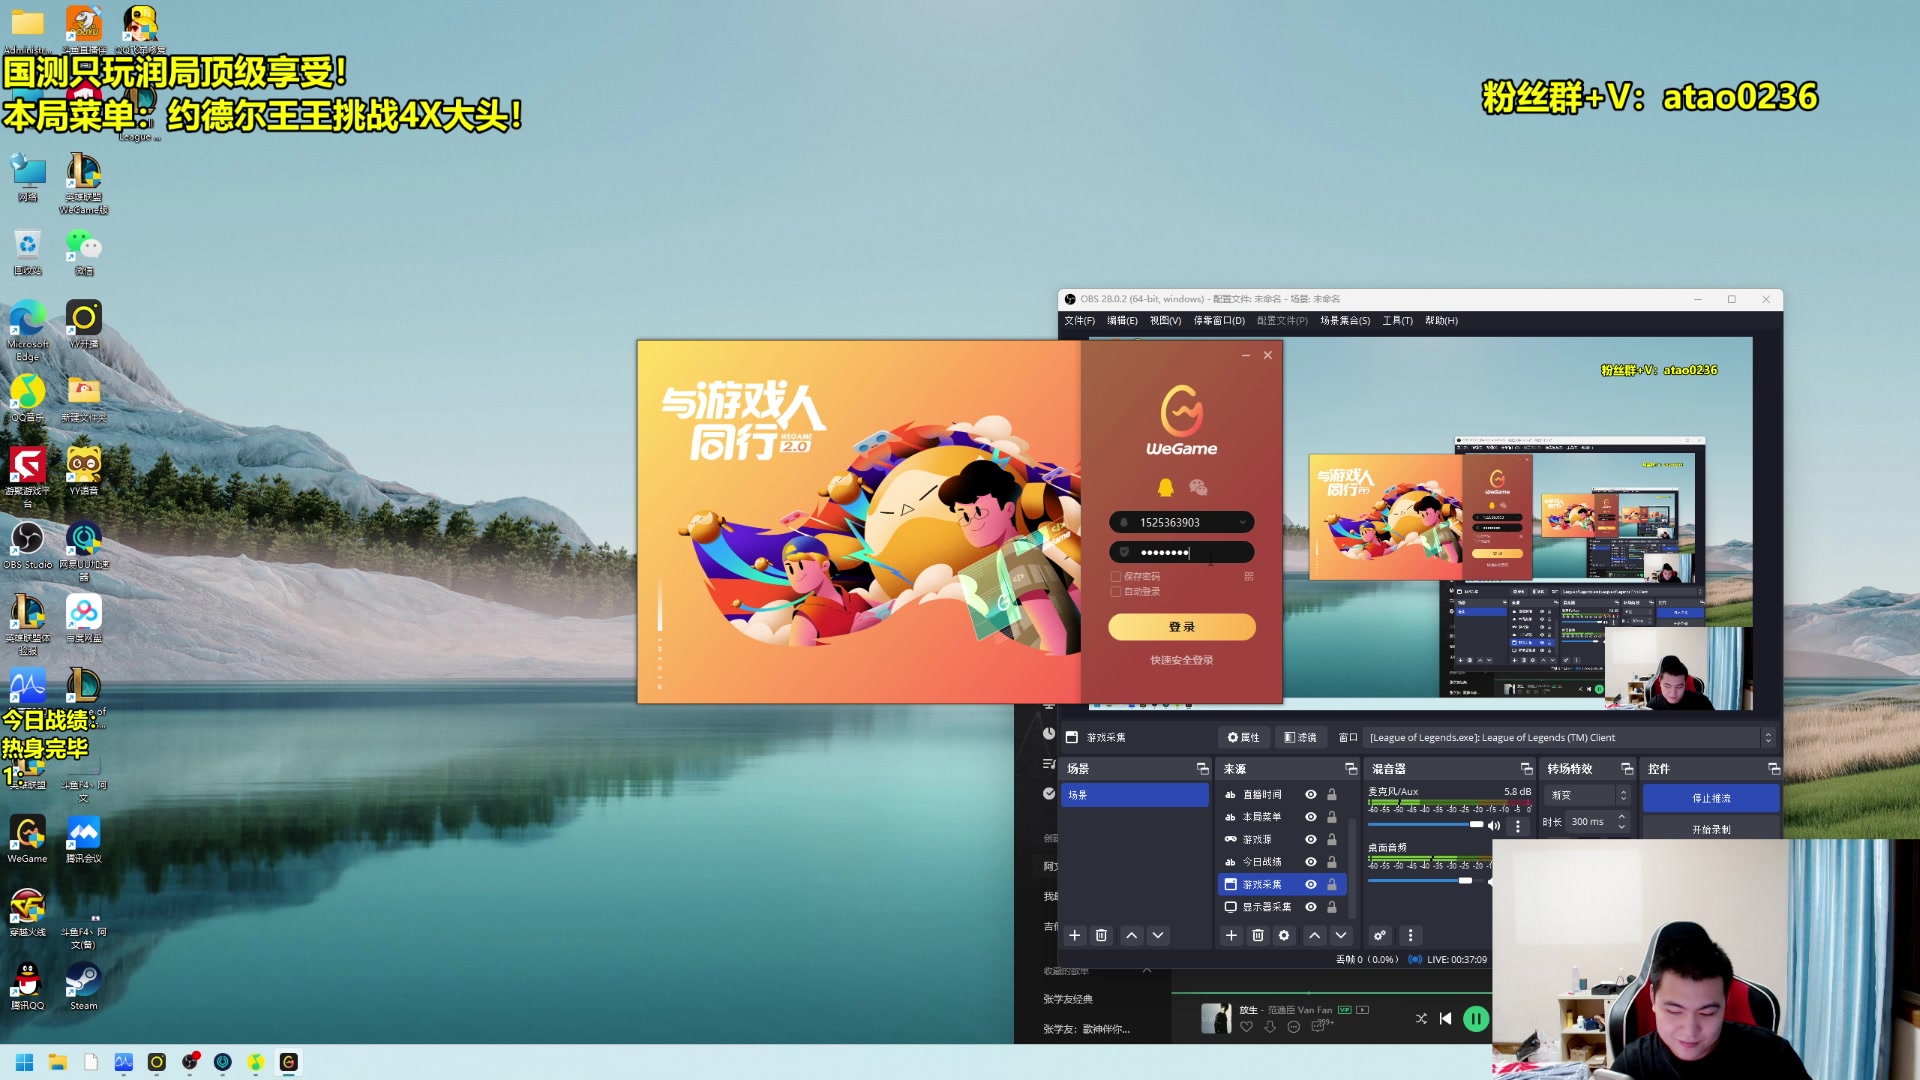Switch to WeChat login icon in WeGame
This screenshot has width=1920, height=1080.
tap(1198, 488)
